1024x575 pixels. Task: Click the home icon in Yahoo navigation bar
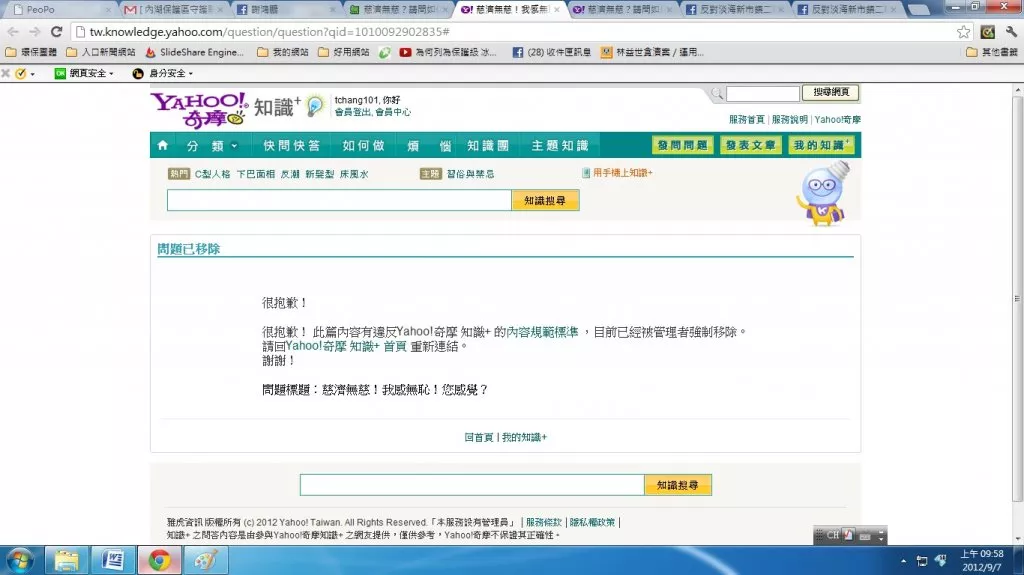pyautogui.click(x=163, y=146)
